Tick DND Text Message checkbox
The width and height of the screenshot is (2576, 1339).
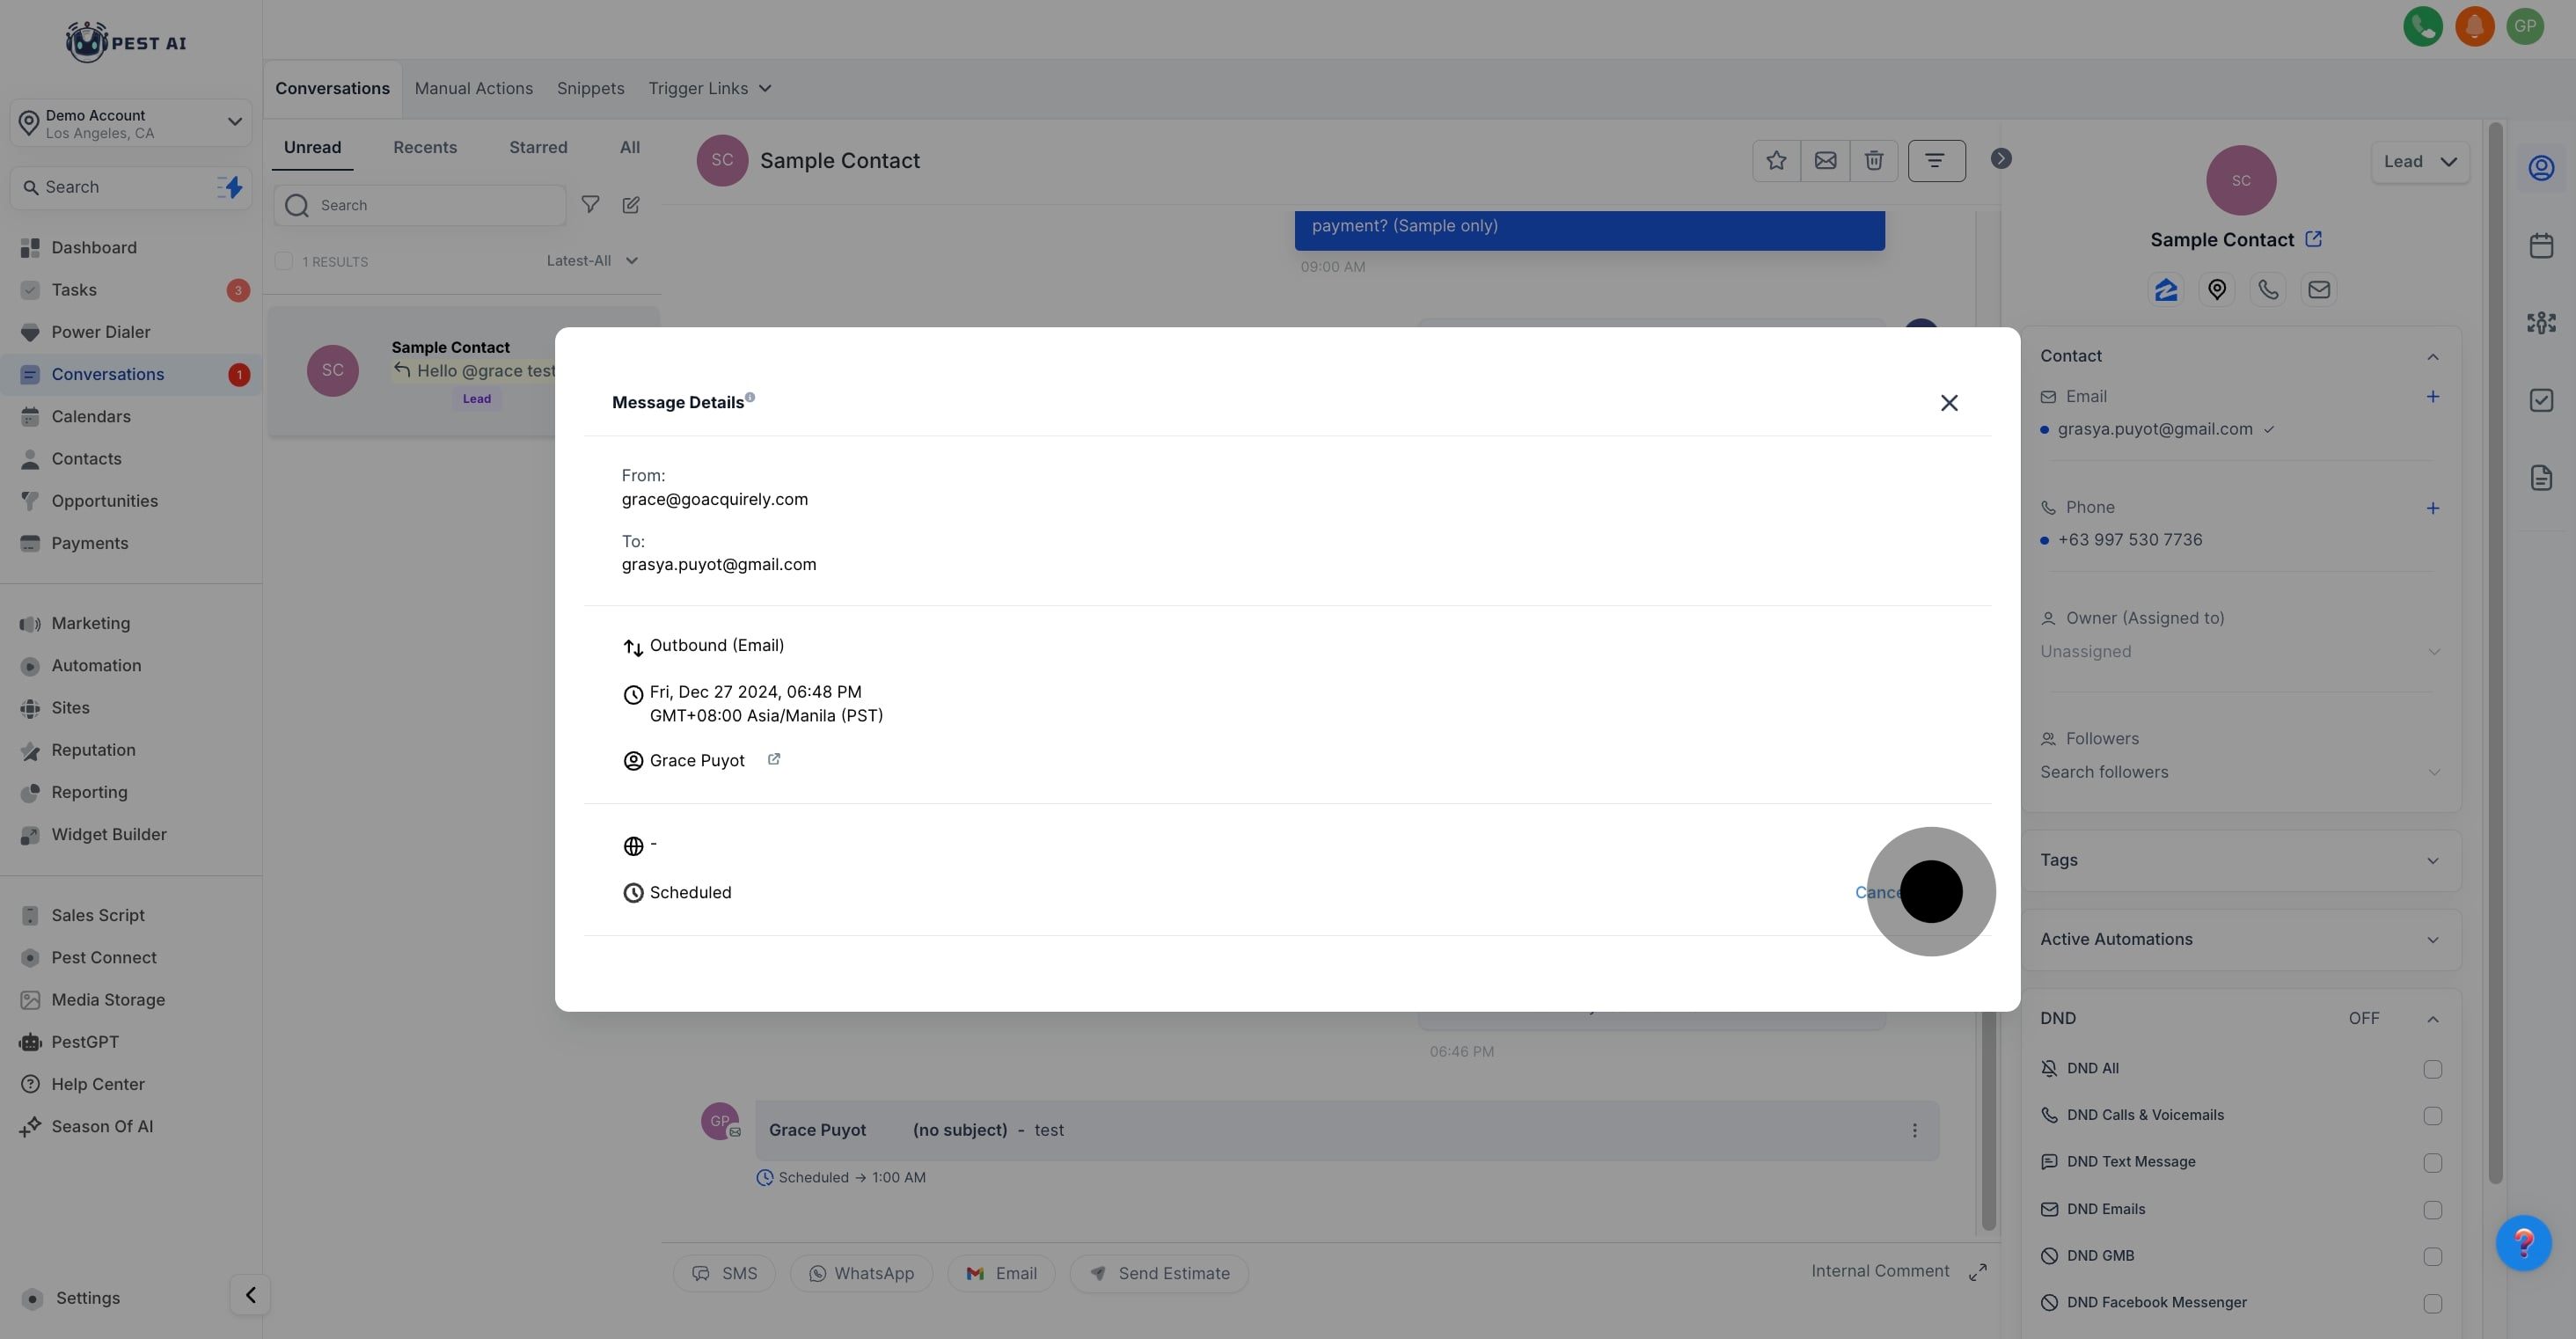click(2432, 1163)
